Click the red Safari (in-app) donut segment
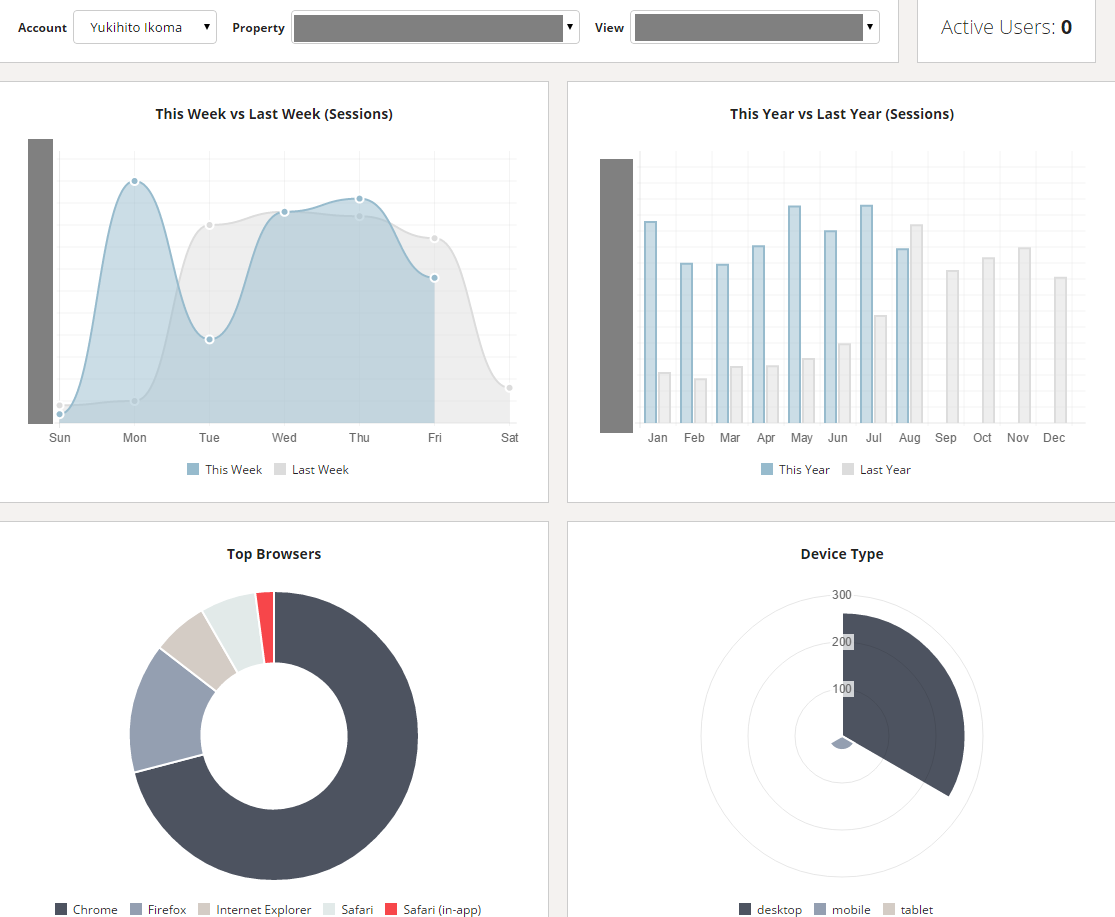The height and width of the screenshot is (917, 1115). (266, 627)
